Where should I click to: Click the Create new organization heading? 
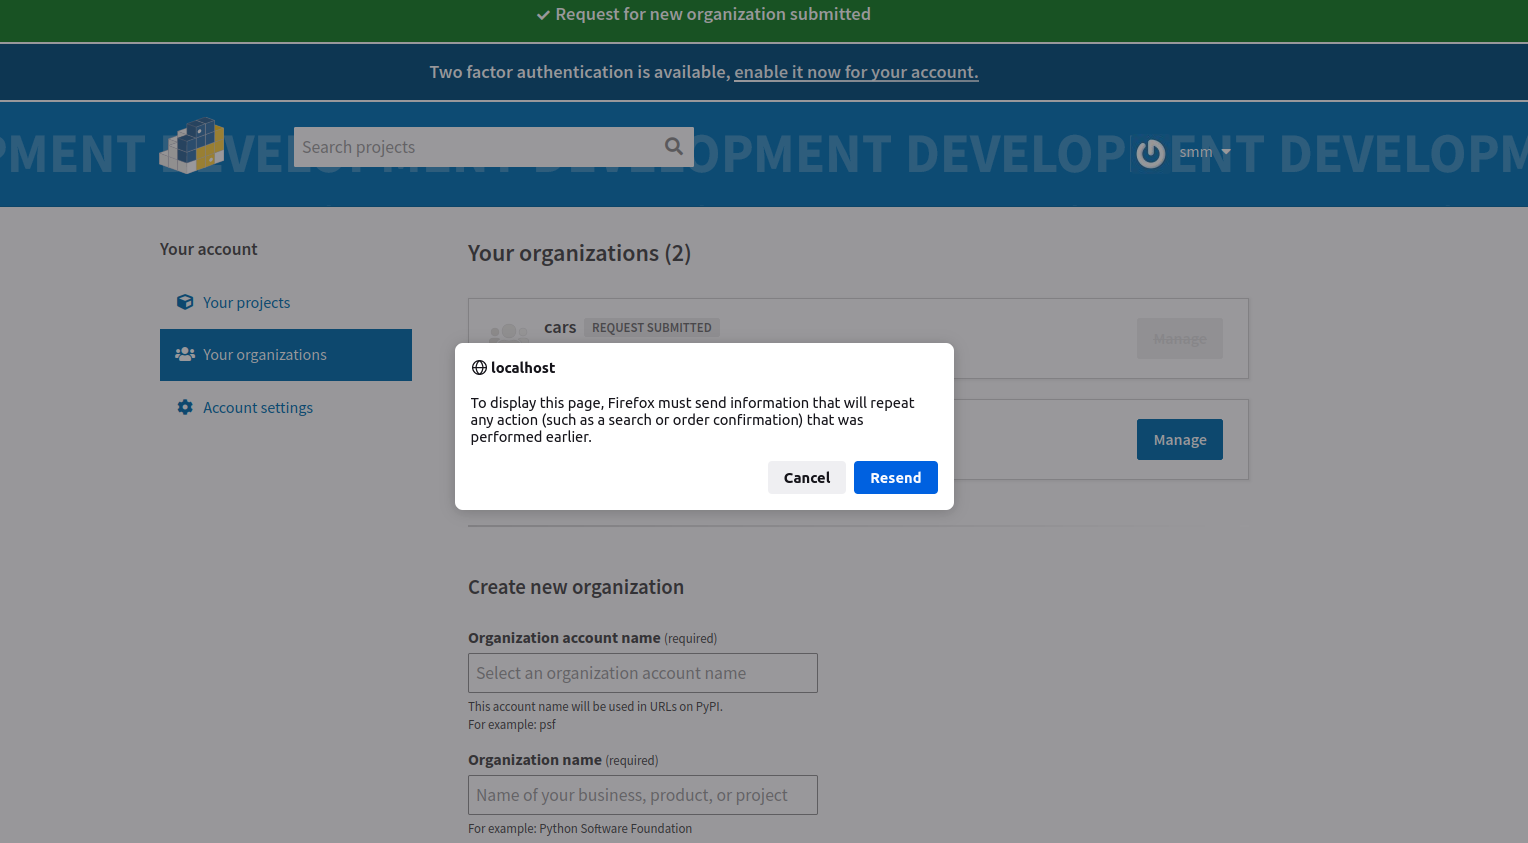[x=576, y=588]
